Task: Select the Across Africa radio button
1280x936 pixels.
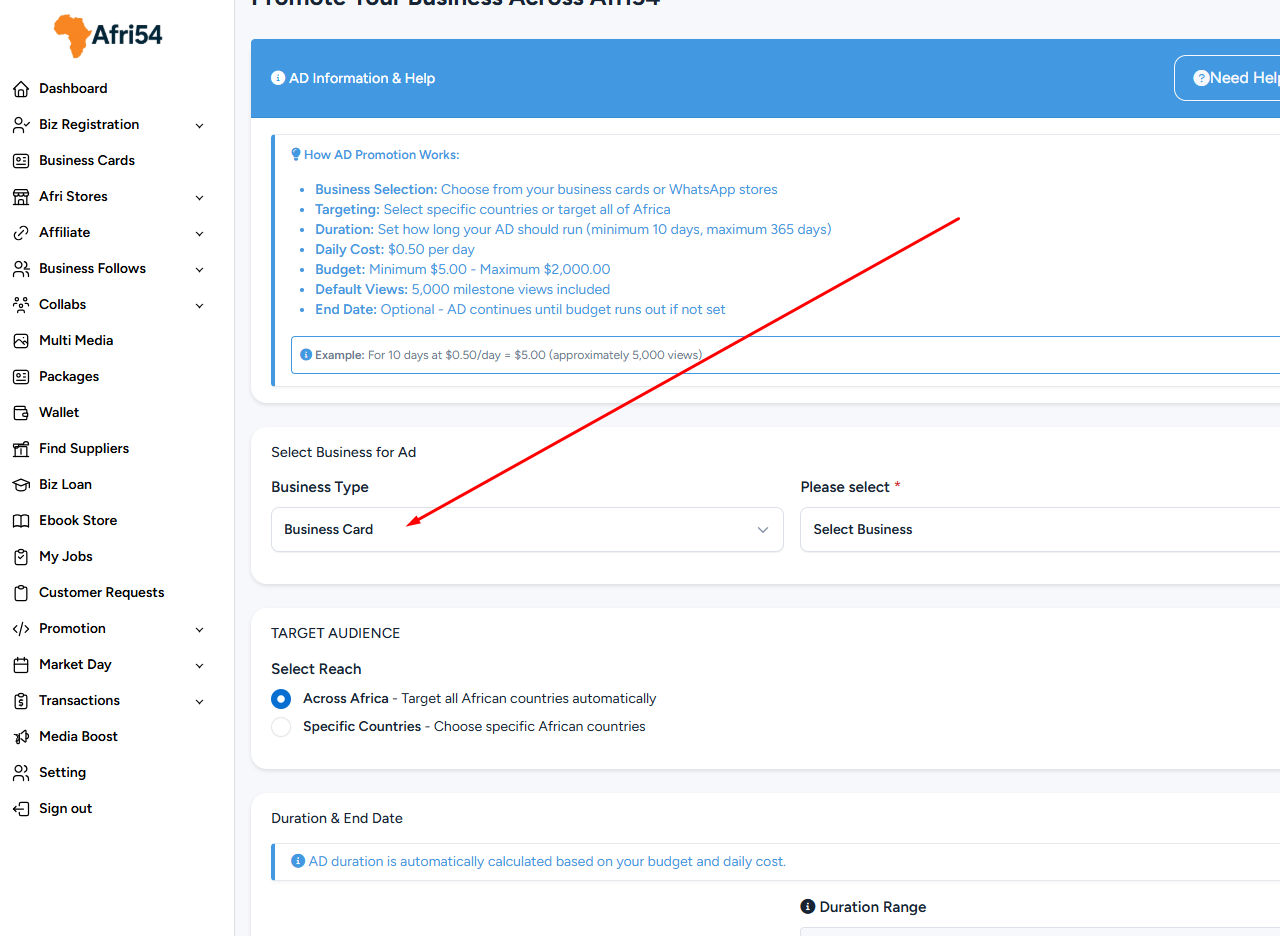Action: tap(281, 699)
